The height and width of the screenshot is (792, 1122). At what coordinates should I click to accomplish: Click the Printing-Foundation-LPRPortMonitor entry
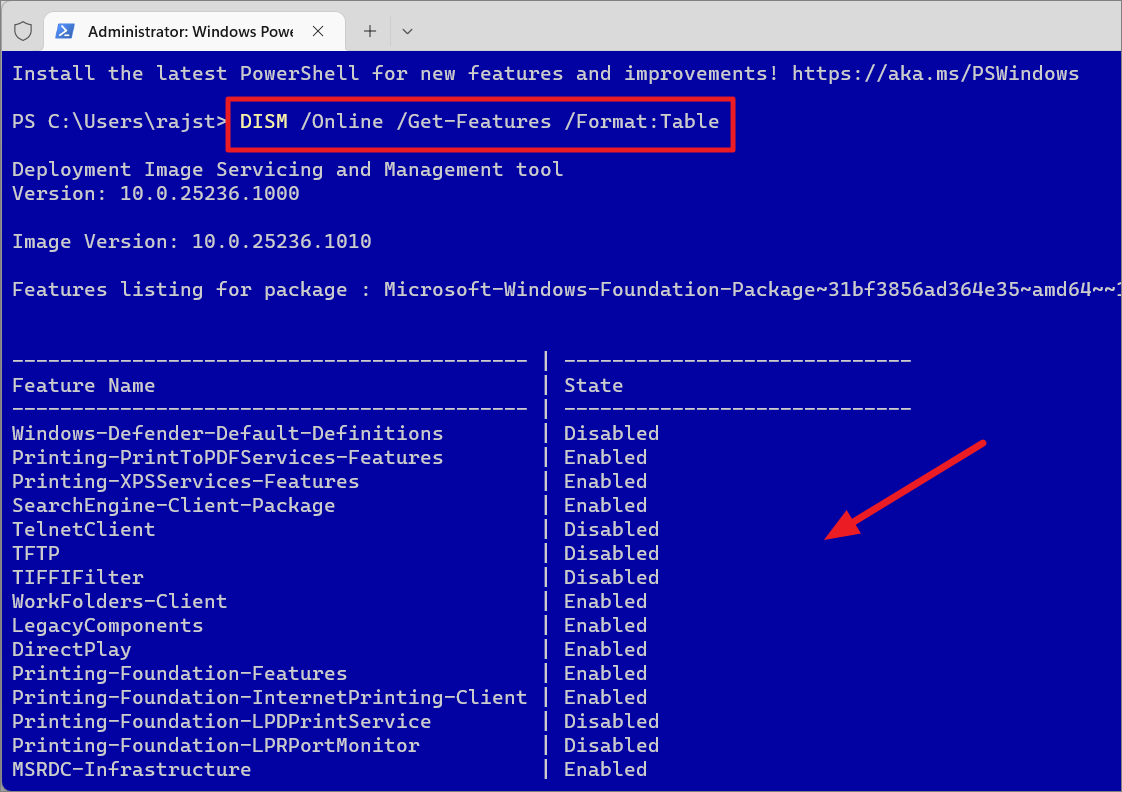215,745
